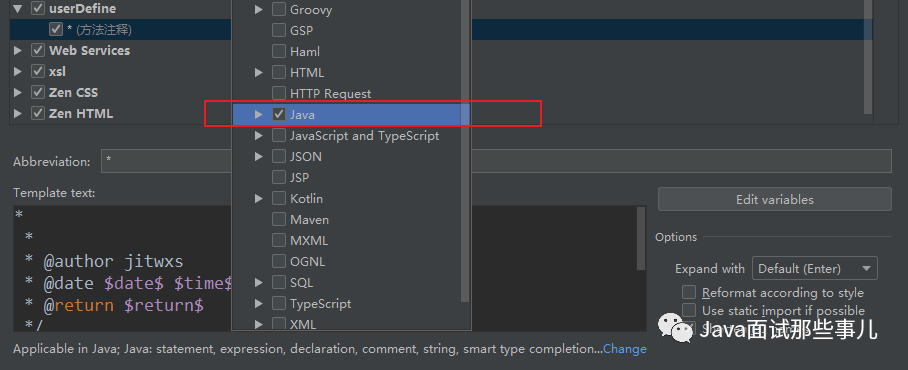Uncheck the Java context checkbox

[279, 115]
